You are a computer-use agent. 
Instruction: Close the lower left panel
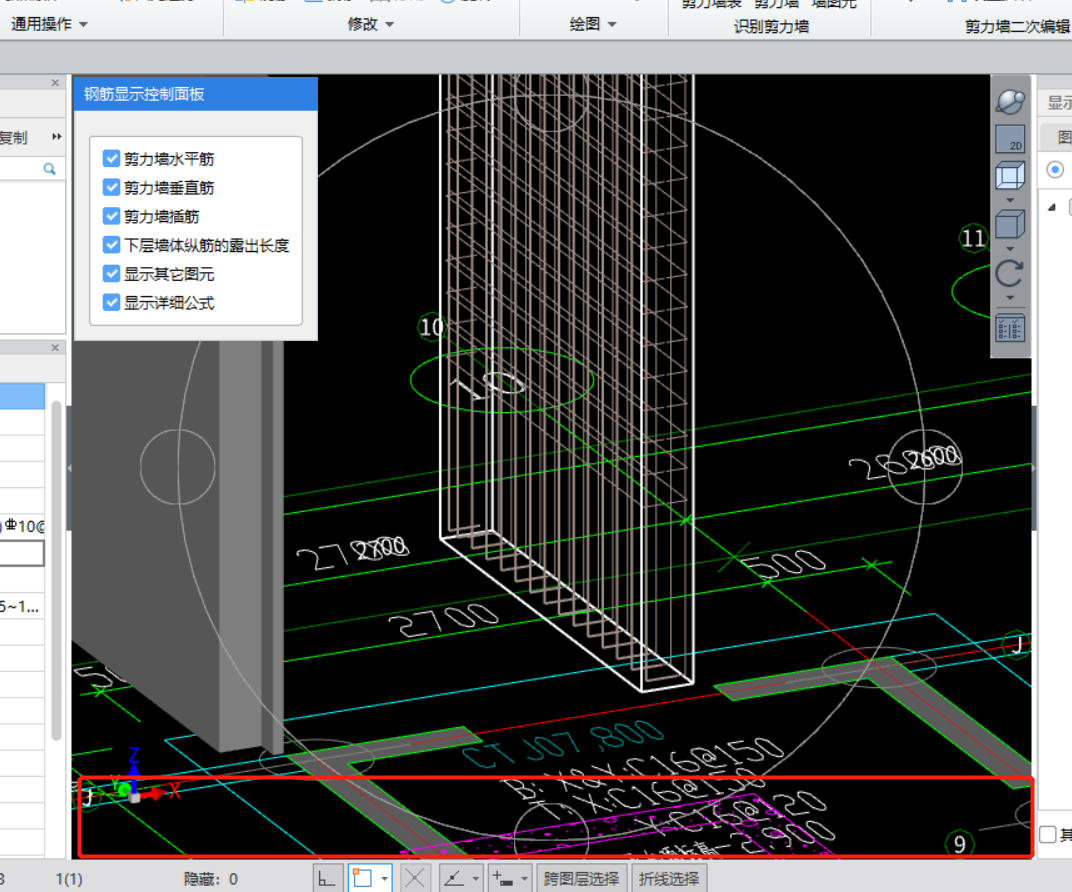tap(55, 348)
